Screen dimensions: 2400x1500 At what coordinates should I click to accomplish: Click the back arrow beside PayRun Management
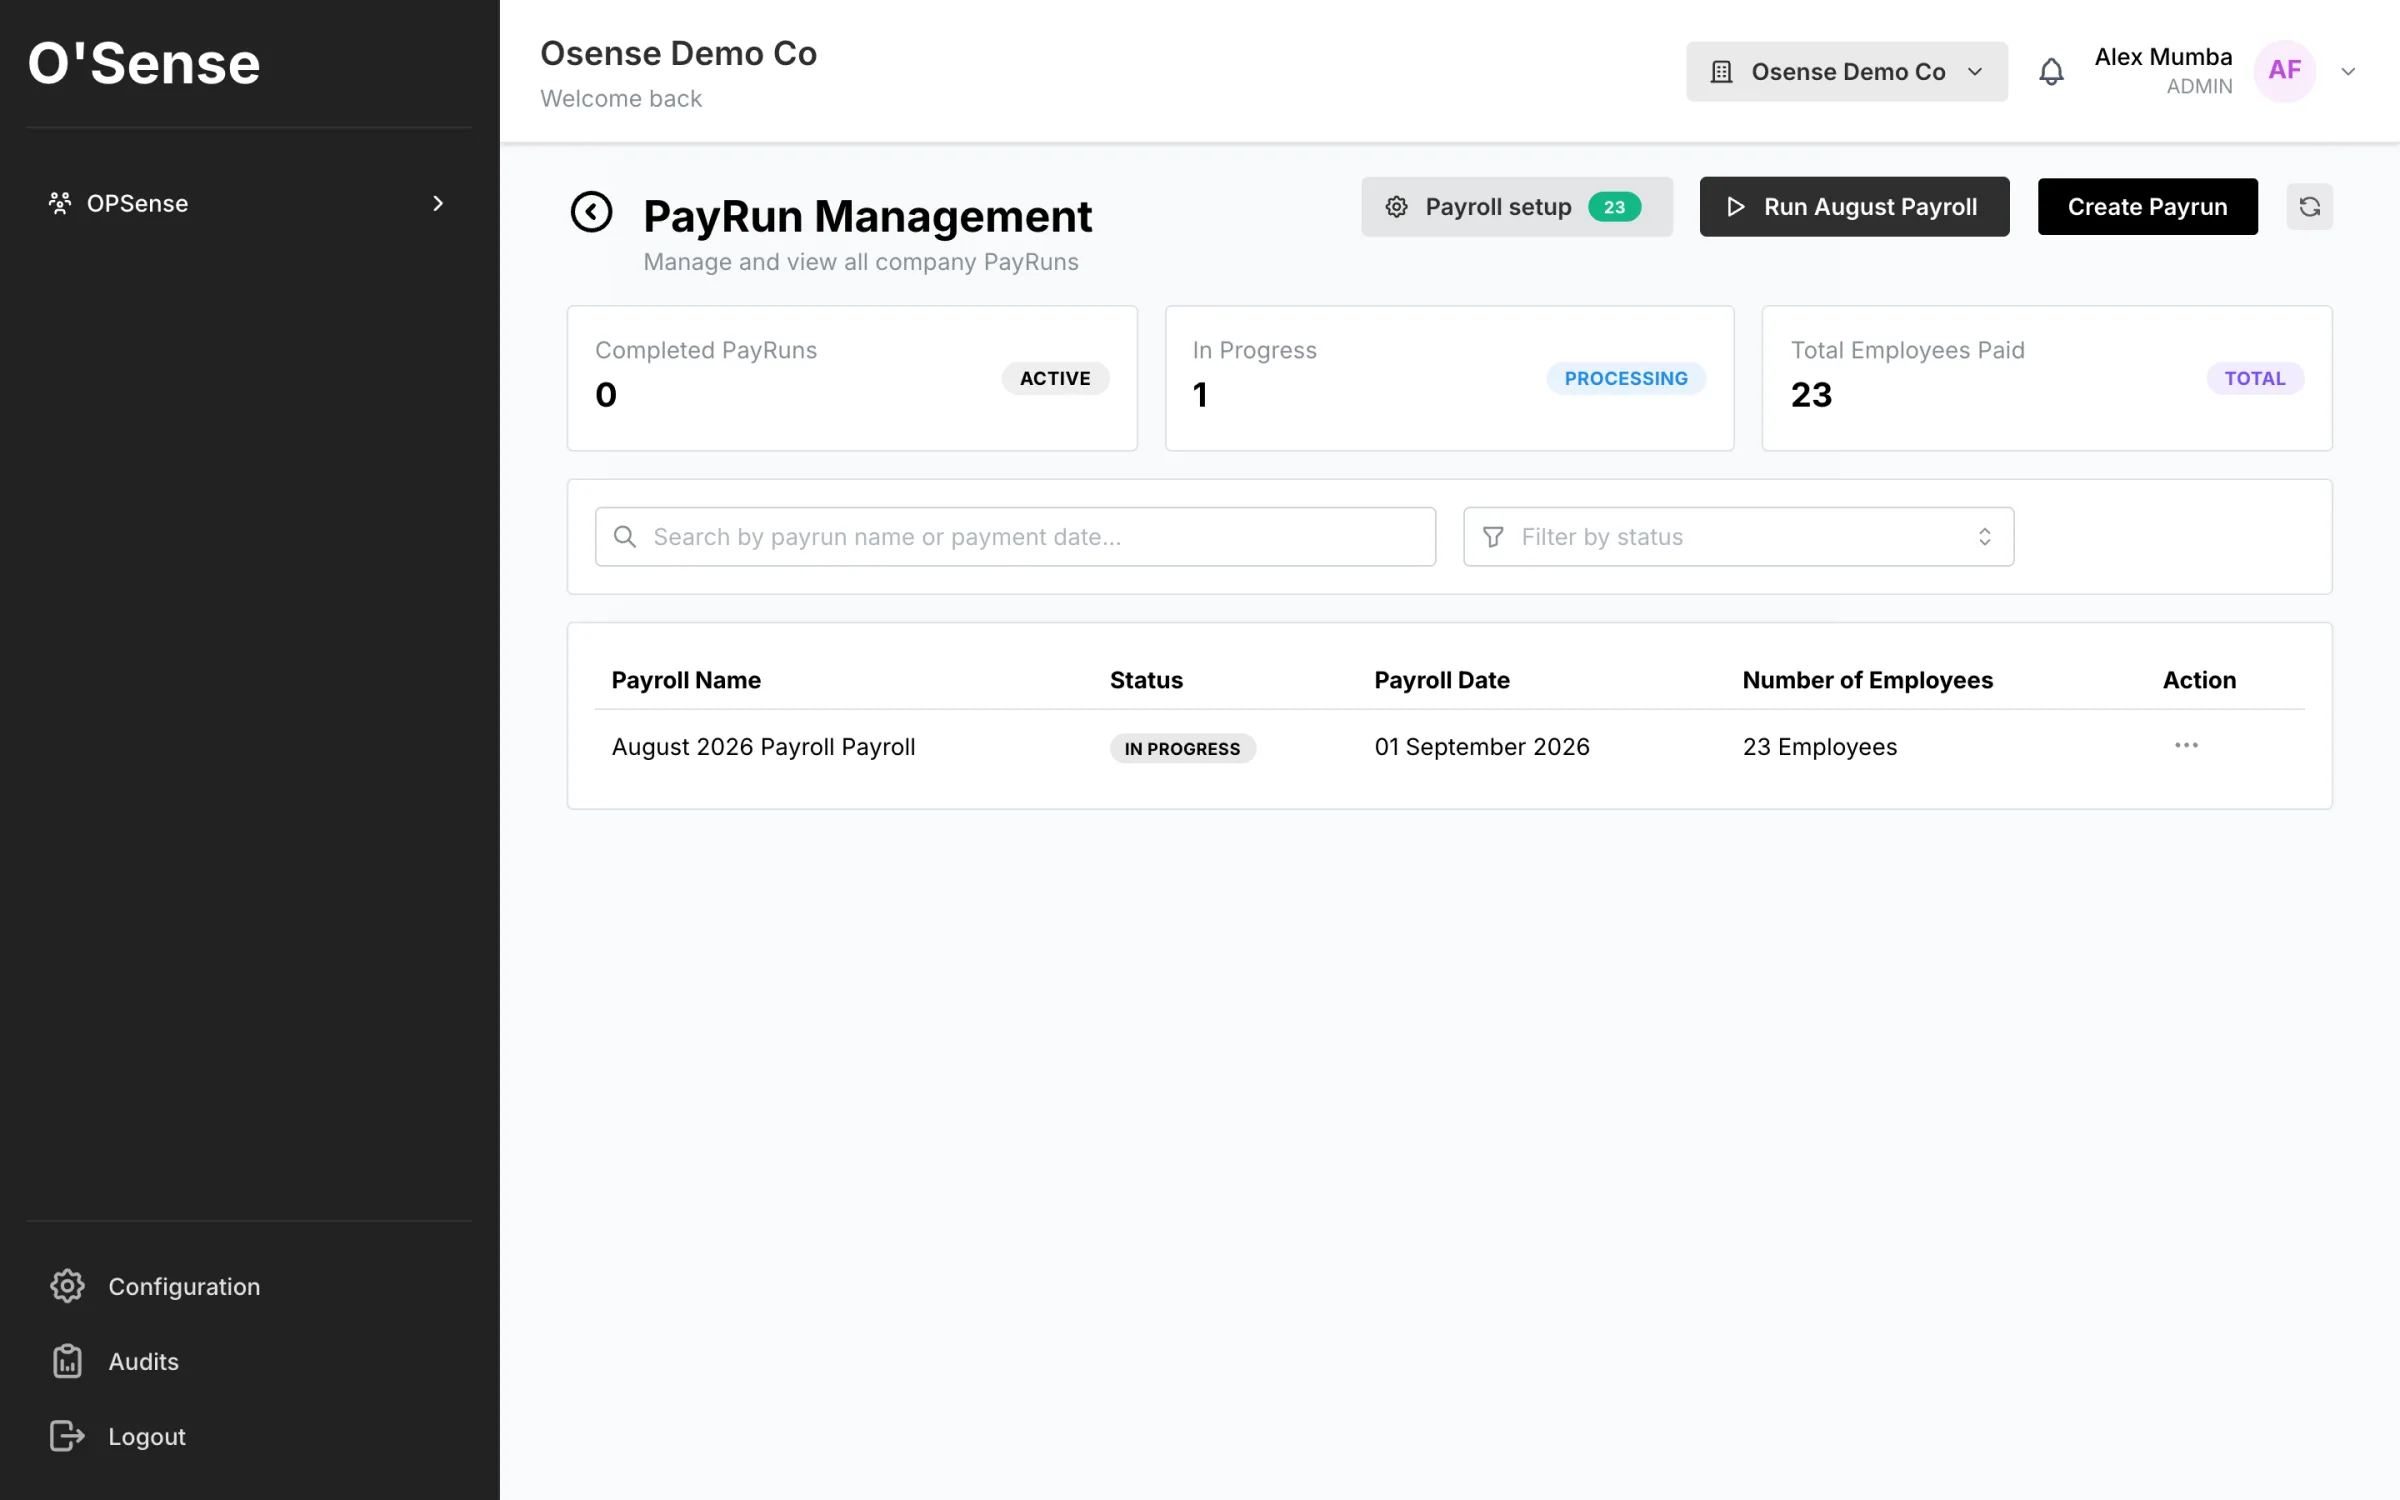591,212
